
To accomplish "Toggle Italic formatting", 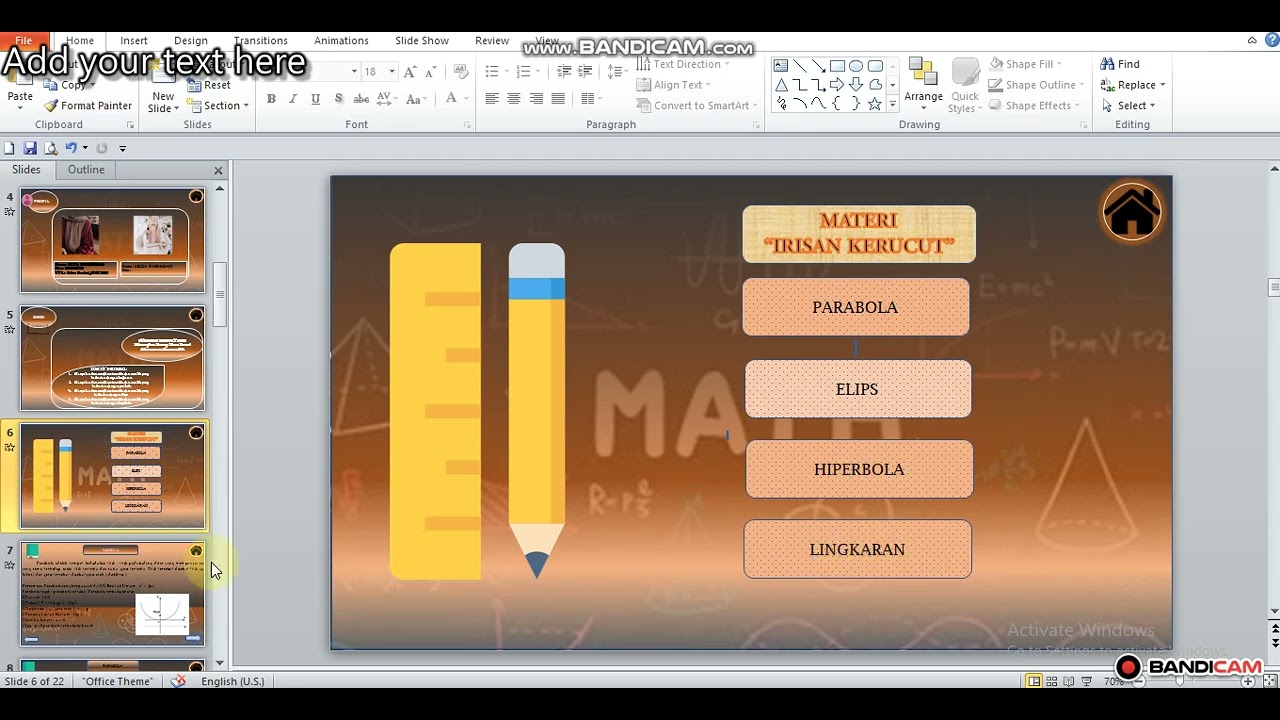I will click(293, 98).
